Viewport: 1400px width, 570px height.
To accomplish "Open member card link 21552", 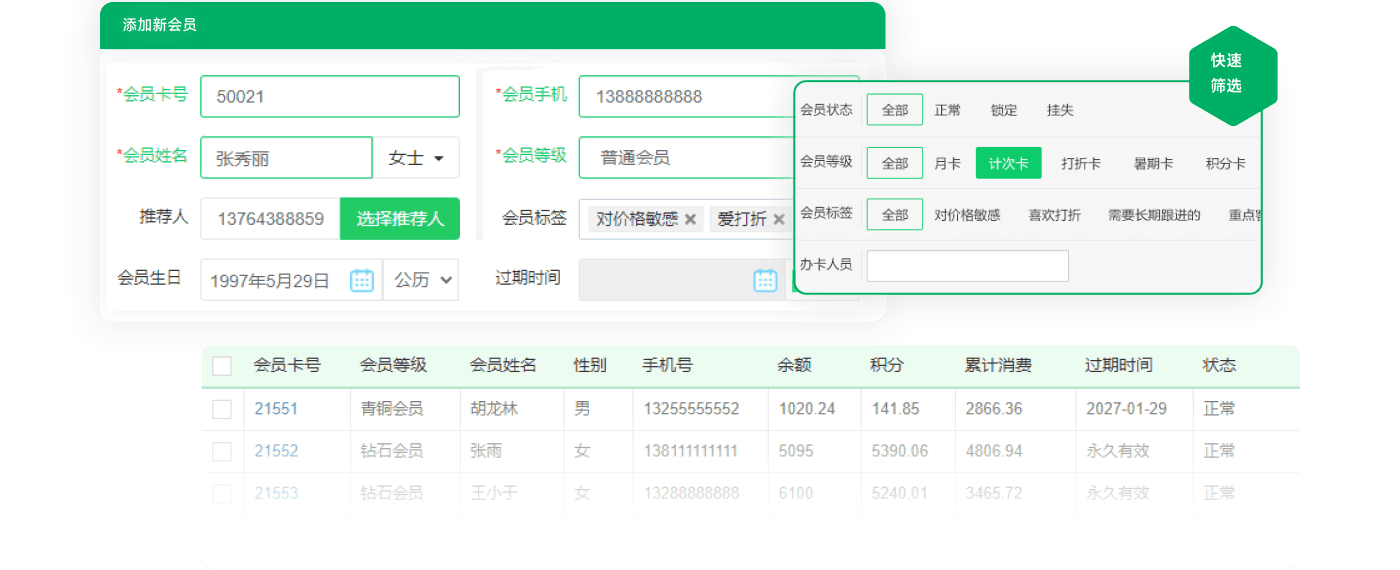I will 276,451.
